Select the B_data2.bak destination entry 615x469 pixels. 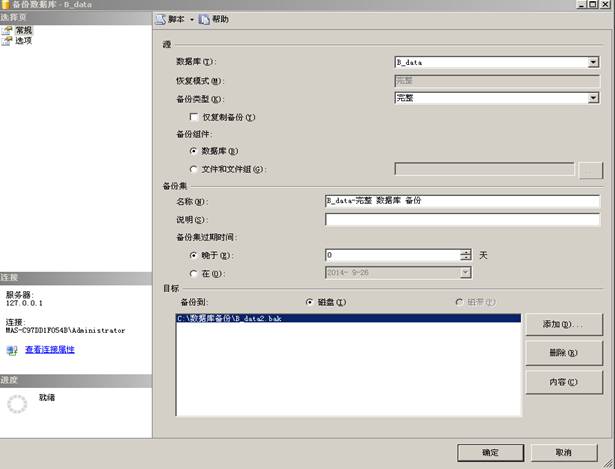[x=348, y=318]
